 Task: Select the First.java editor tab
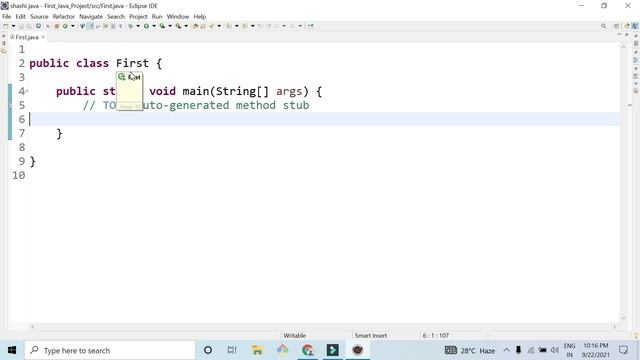coord(27,37)
